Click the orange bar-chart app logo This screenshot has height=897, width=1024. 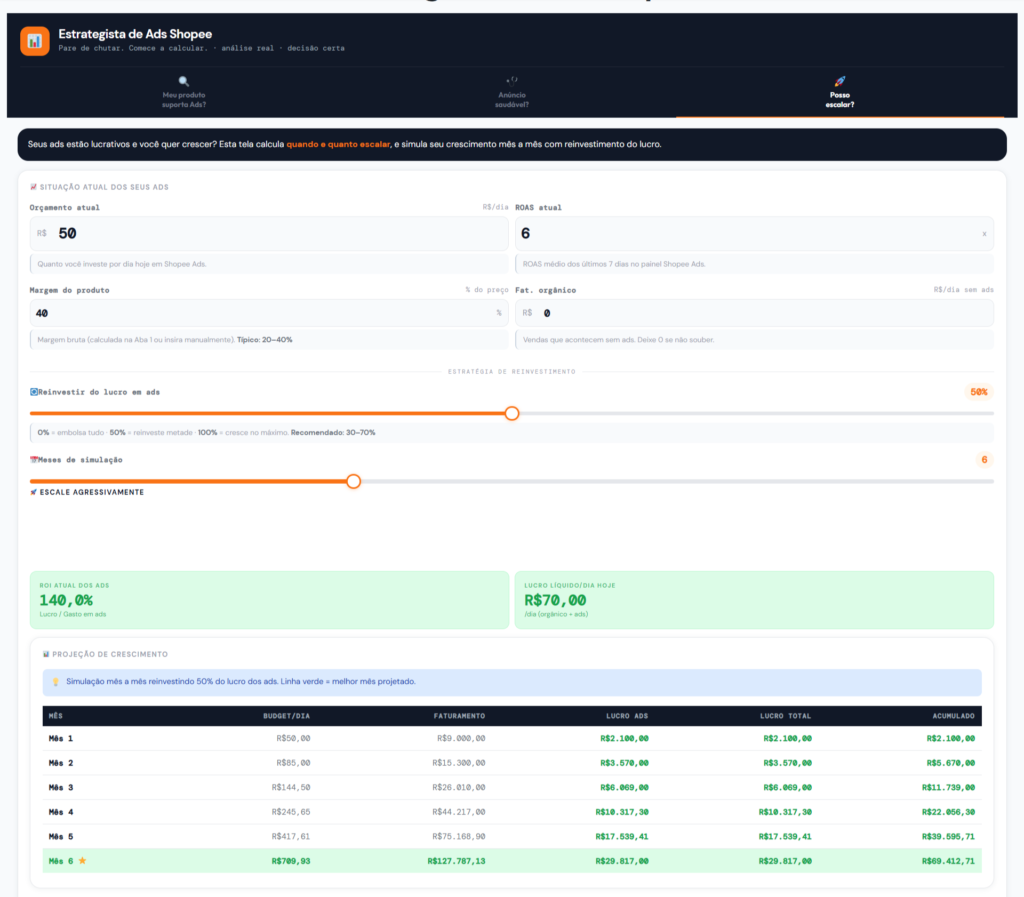click(x=35, y=41)
